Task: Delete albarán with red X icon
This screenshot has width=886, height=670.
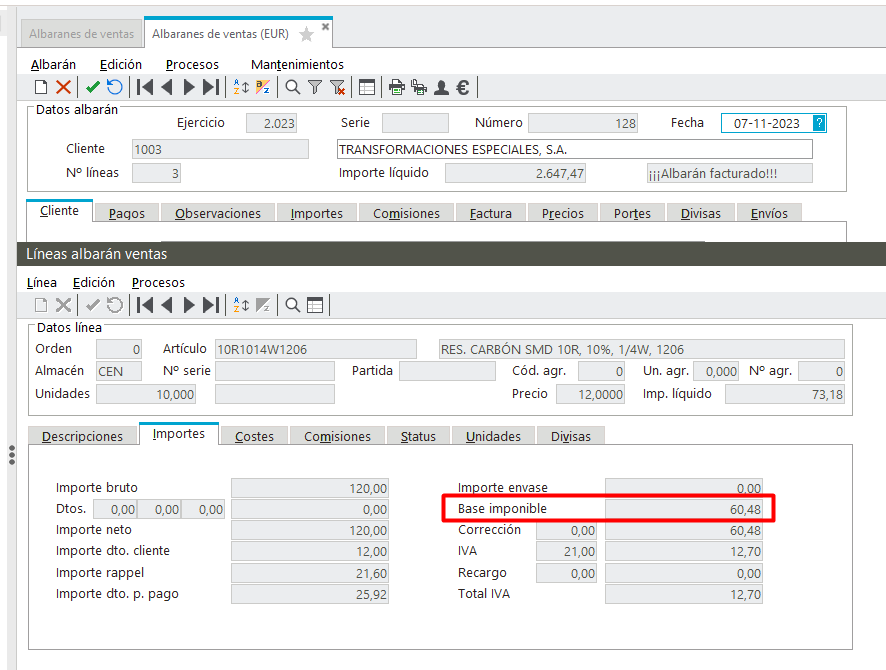Action: click(63, 87)
